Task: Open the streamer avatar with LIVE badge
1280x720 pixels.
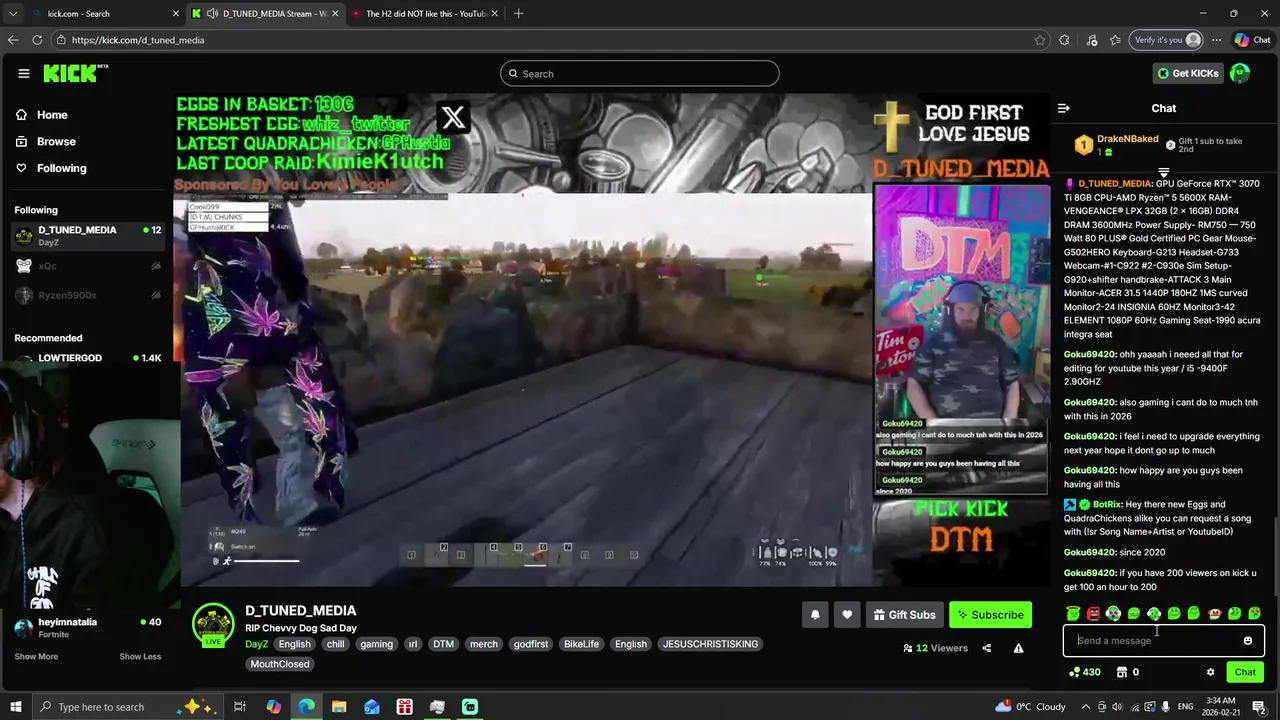Action: [x=213, y=625]
